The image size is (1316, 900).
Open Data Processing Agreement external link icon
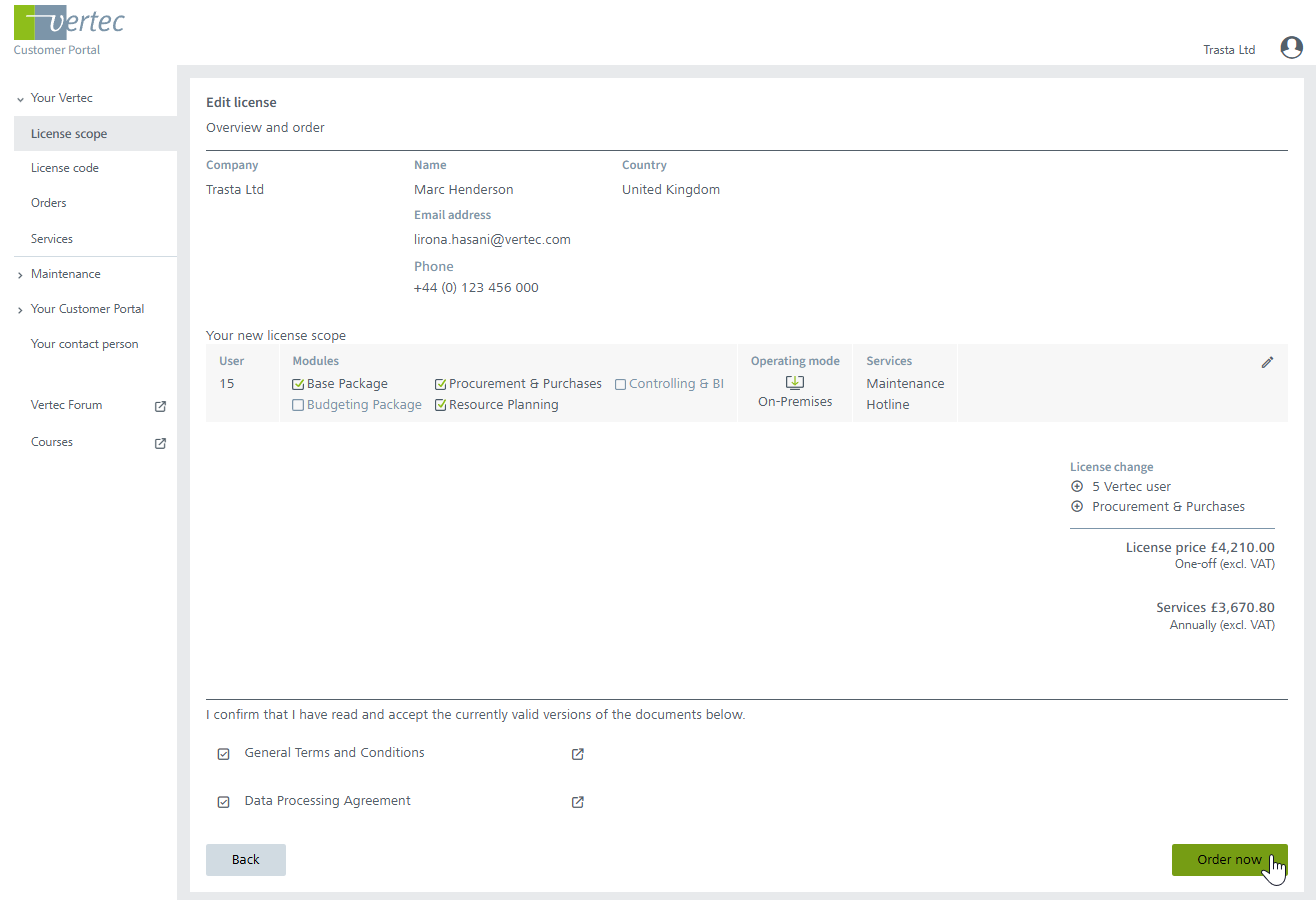pos(577,802)
